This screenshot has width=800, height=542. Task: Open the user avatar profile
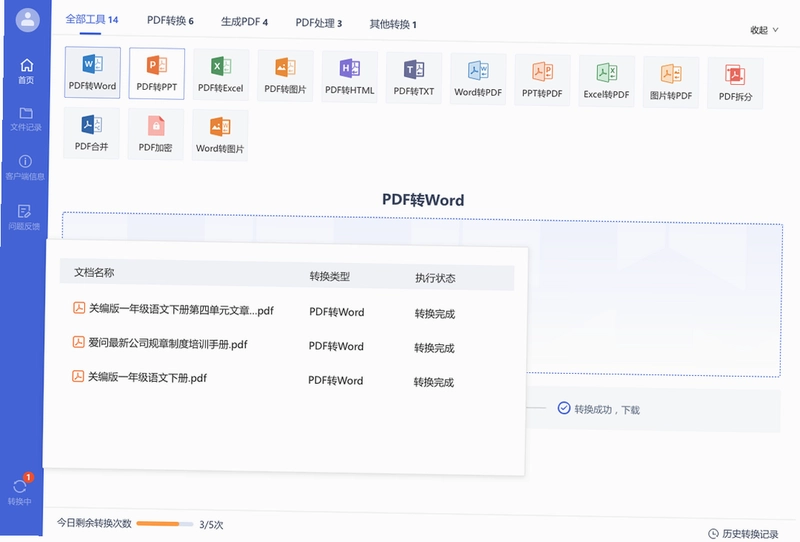[x=28, y=20]
